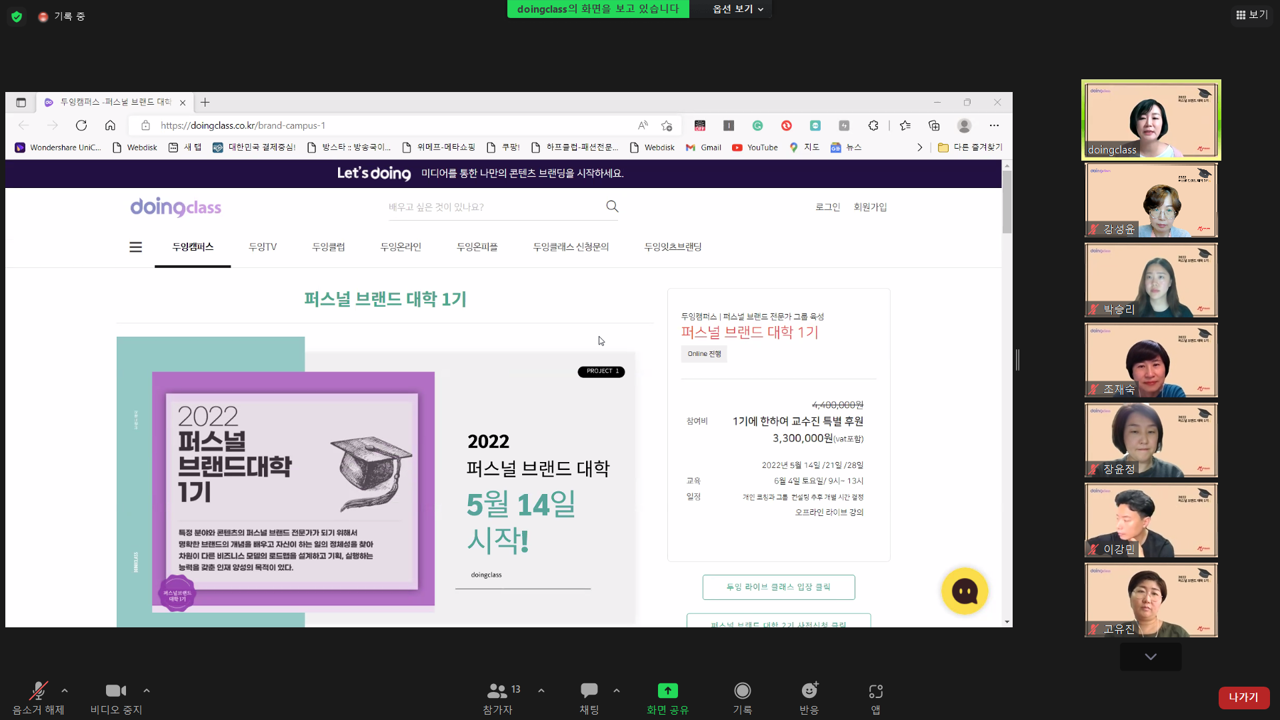The image size is (1280, 720).
Task: Open the hamburger menu icon
Action: pos(136,247)
